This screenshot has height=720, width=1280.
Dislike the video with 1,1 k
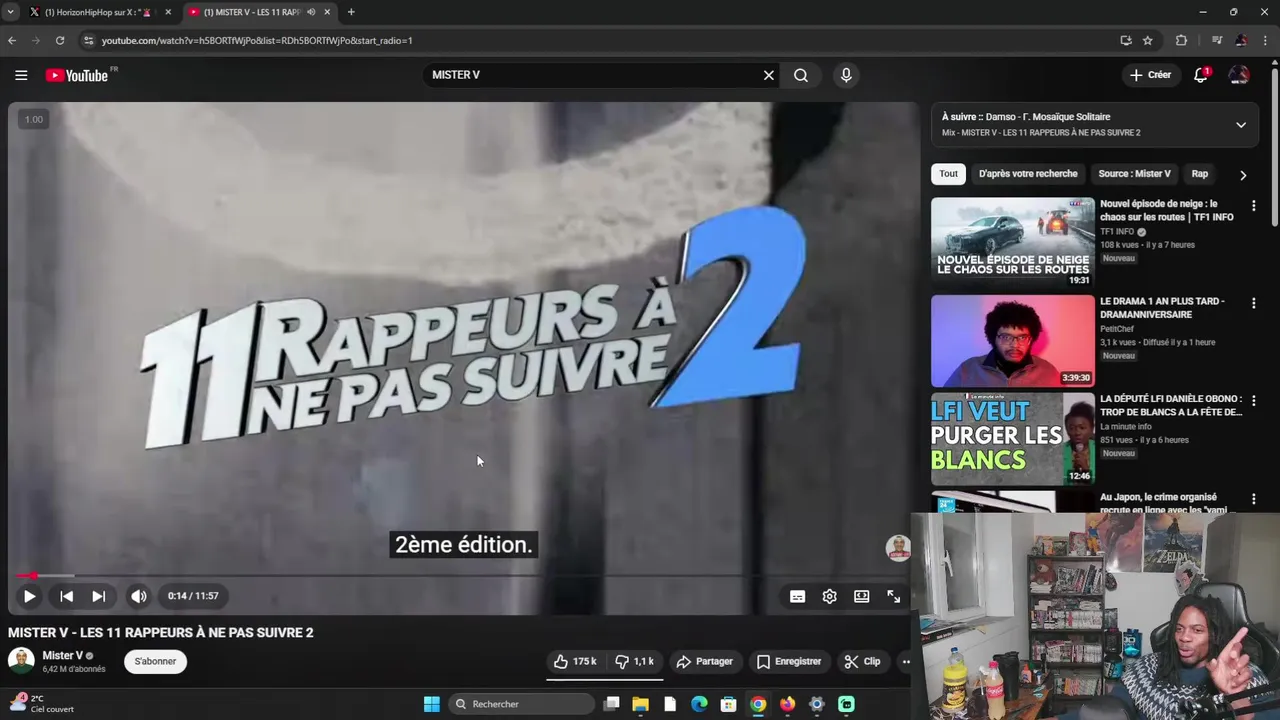634,661
